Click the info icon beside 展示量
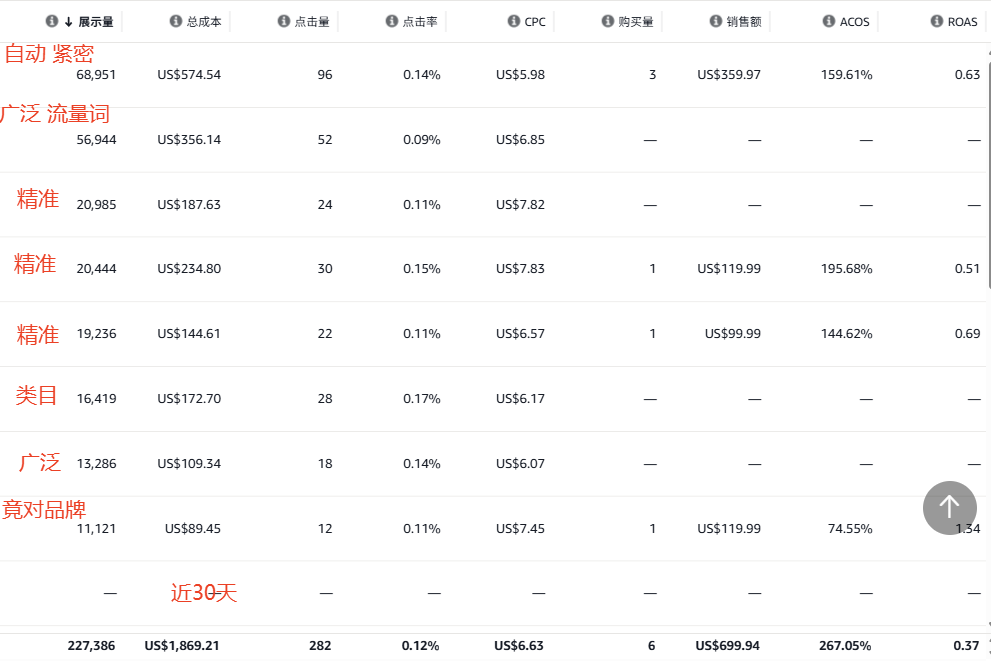Viewport: 991px width, 661px height. coord(52,22)
